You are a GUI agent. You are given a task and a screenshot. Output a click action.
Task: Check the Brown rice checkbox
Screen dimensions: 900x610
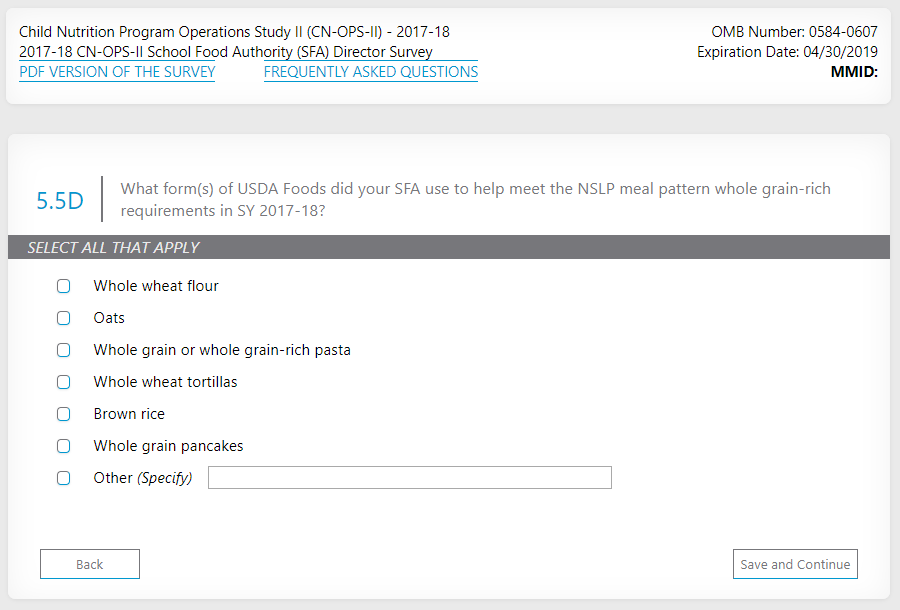click(64, 414)
